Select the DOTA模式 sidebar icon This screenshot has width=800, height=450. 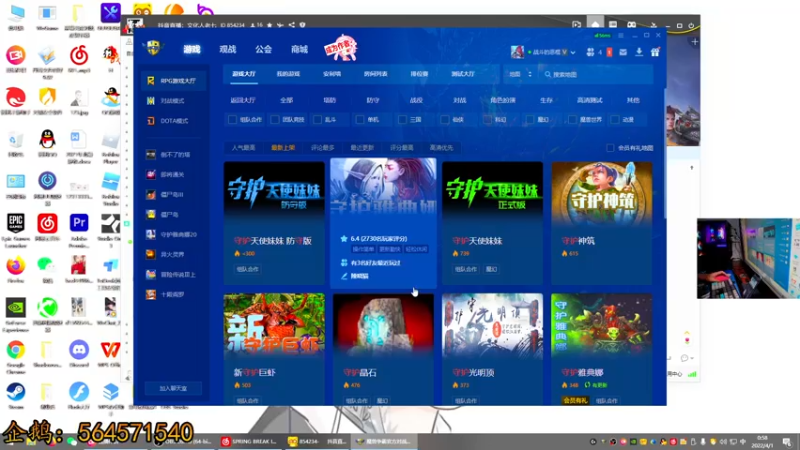point(151,121)
